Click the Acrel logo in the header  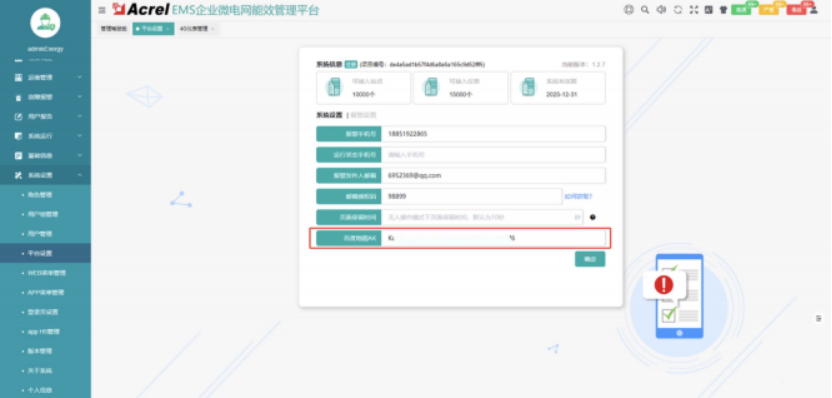(x=141, y=9)
